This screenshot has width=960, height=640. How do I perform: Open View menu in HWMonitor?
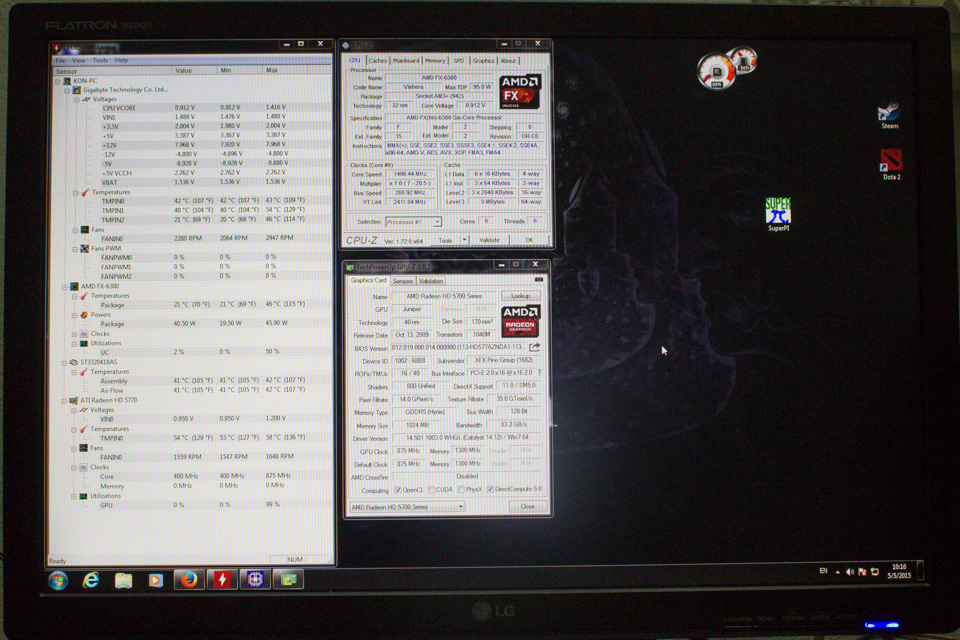tap(79, 60)
